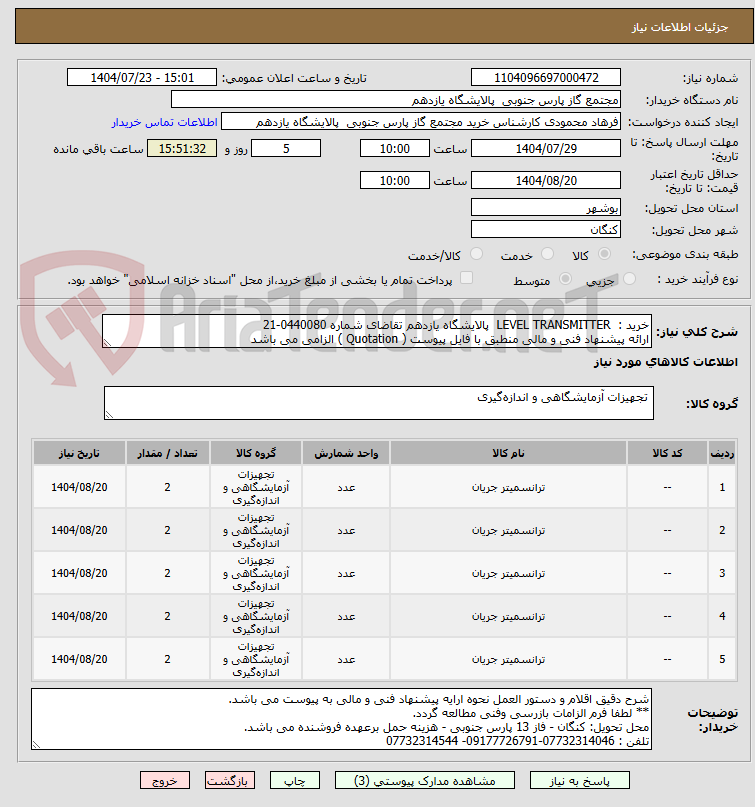755x807 pixels.
Task: Click the ایجاد کننده درخواست field
Action: click(x=420, y=122)
